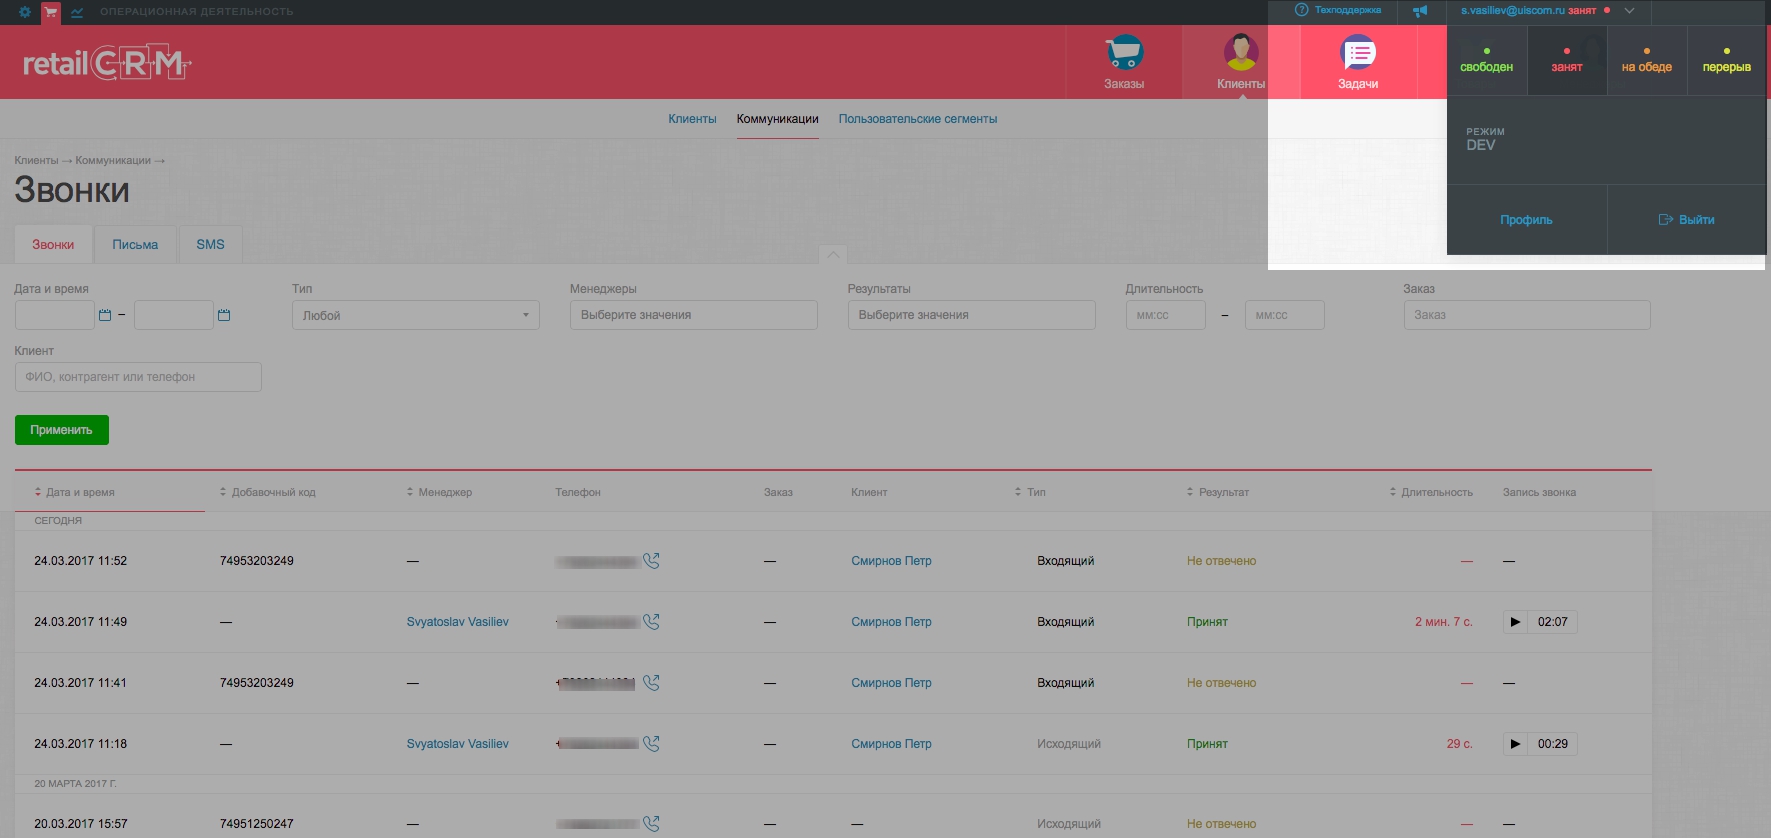The height and width of the screenshot is (838, 1771).
Task: Click Клиенты breadcrumb link
Action: coord(36,160)
